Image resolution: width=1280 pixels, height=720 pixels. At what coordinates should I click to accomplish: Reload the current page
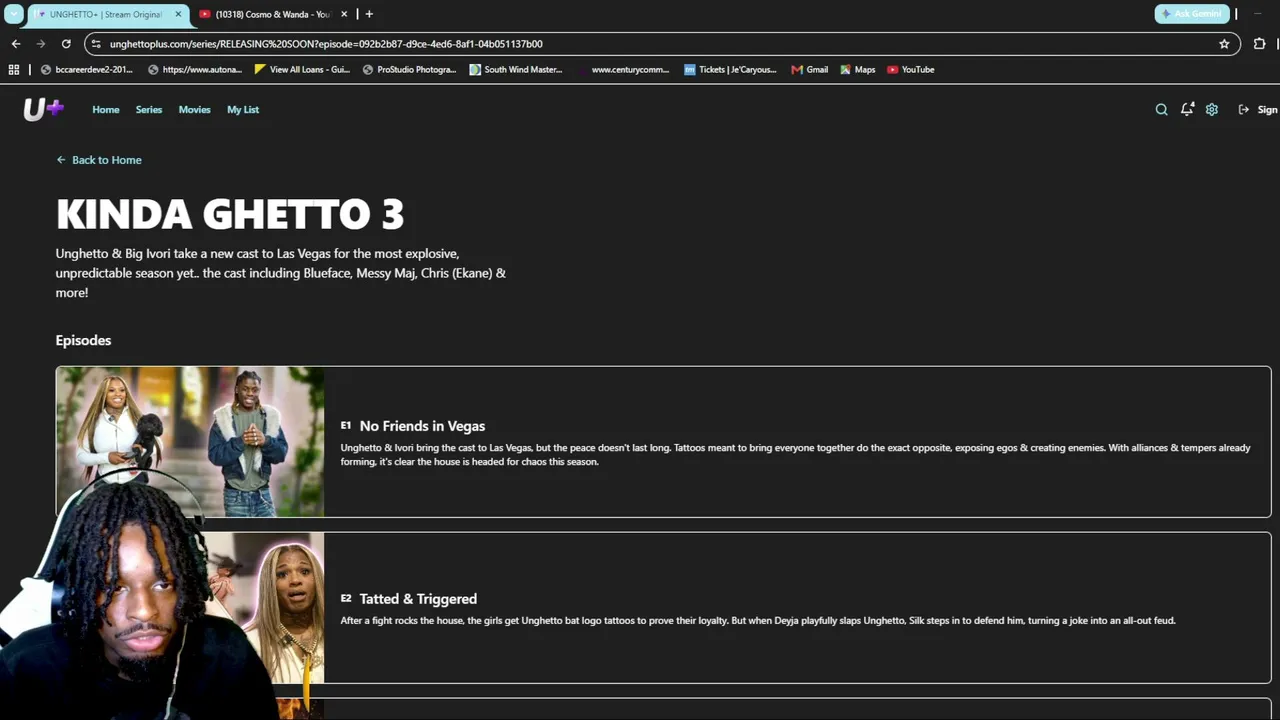tap(66, 44)
